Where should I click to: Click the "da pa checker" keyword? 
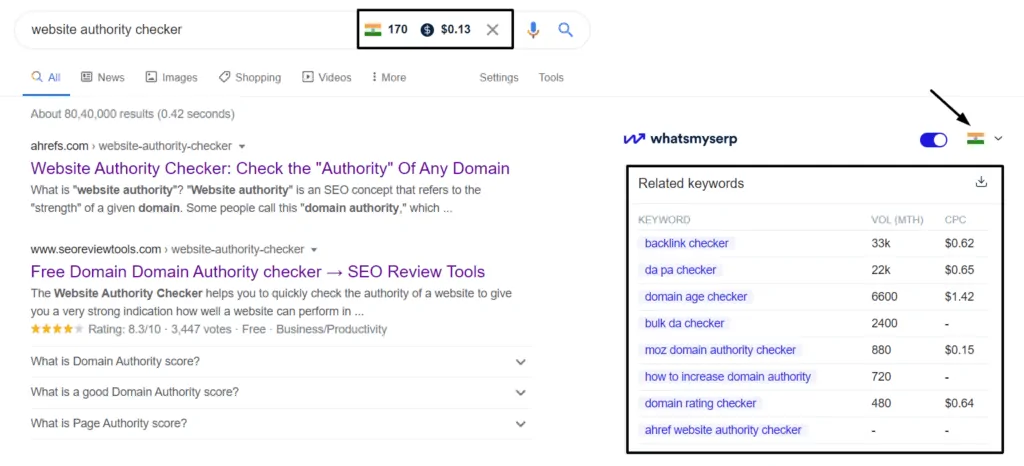point(680,270)
